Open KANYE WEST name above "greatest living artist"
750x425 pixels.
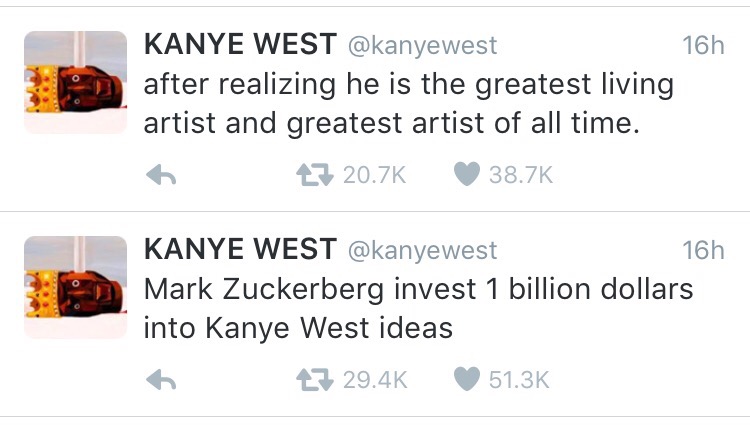click(240, 46)
